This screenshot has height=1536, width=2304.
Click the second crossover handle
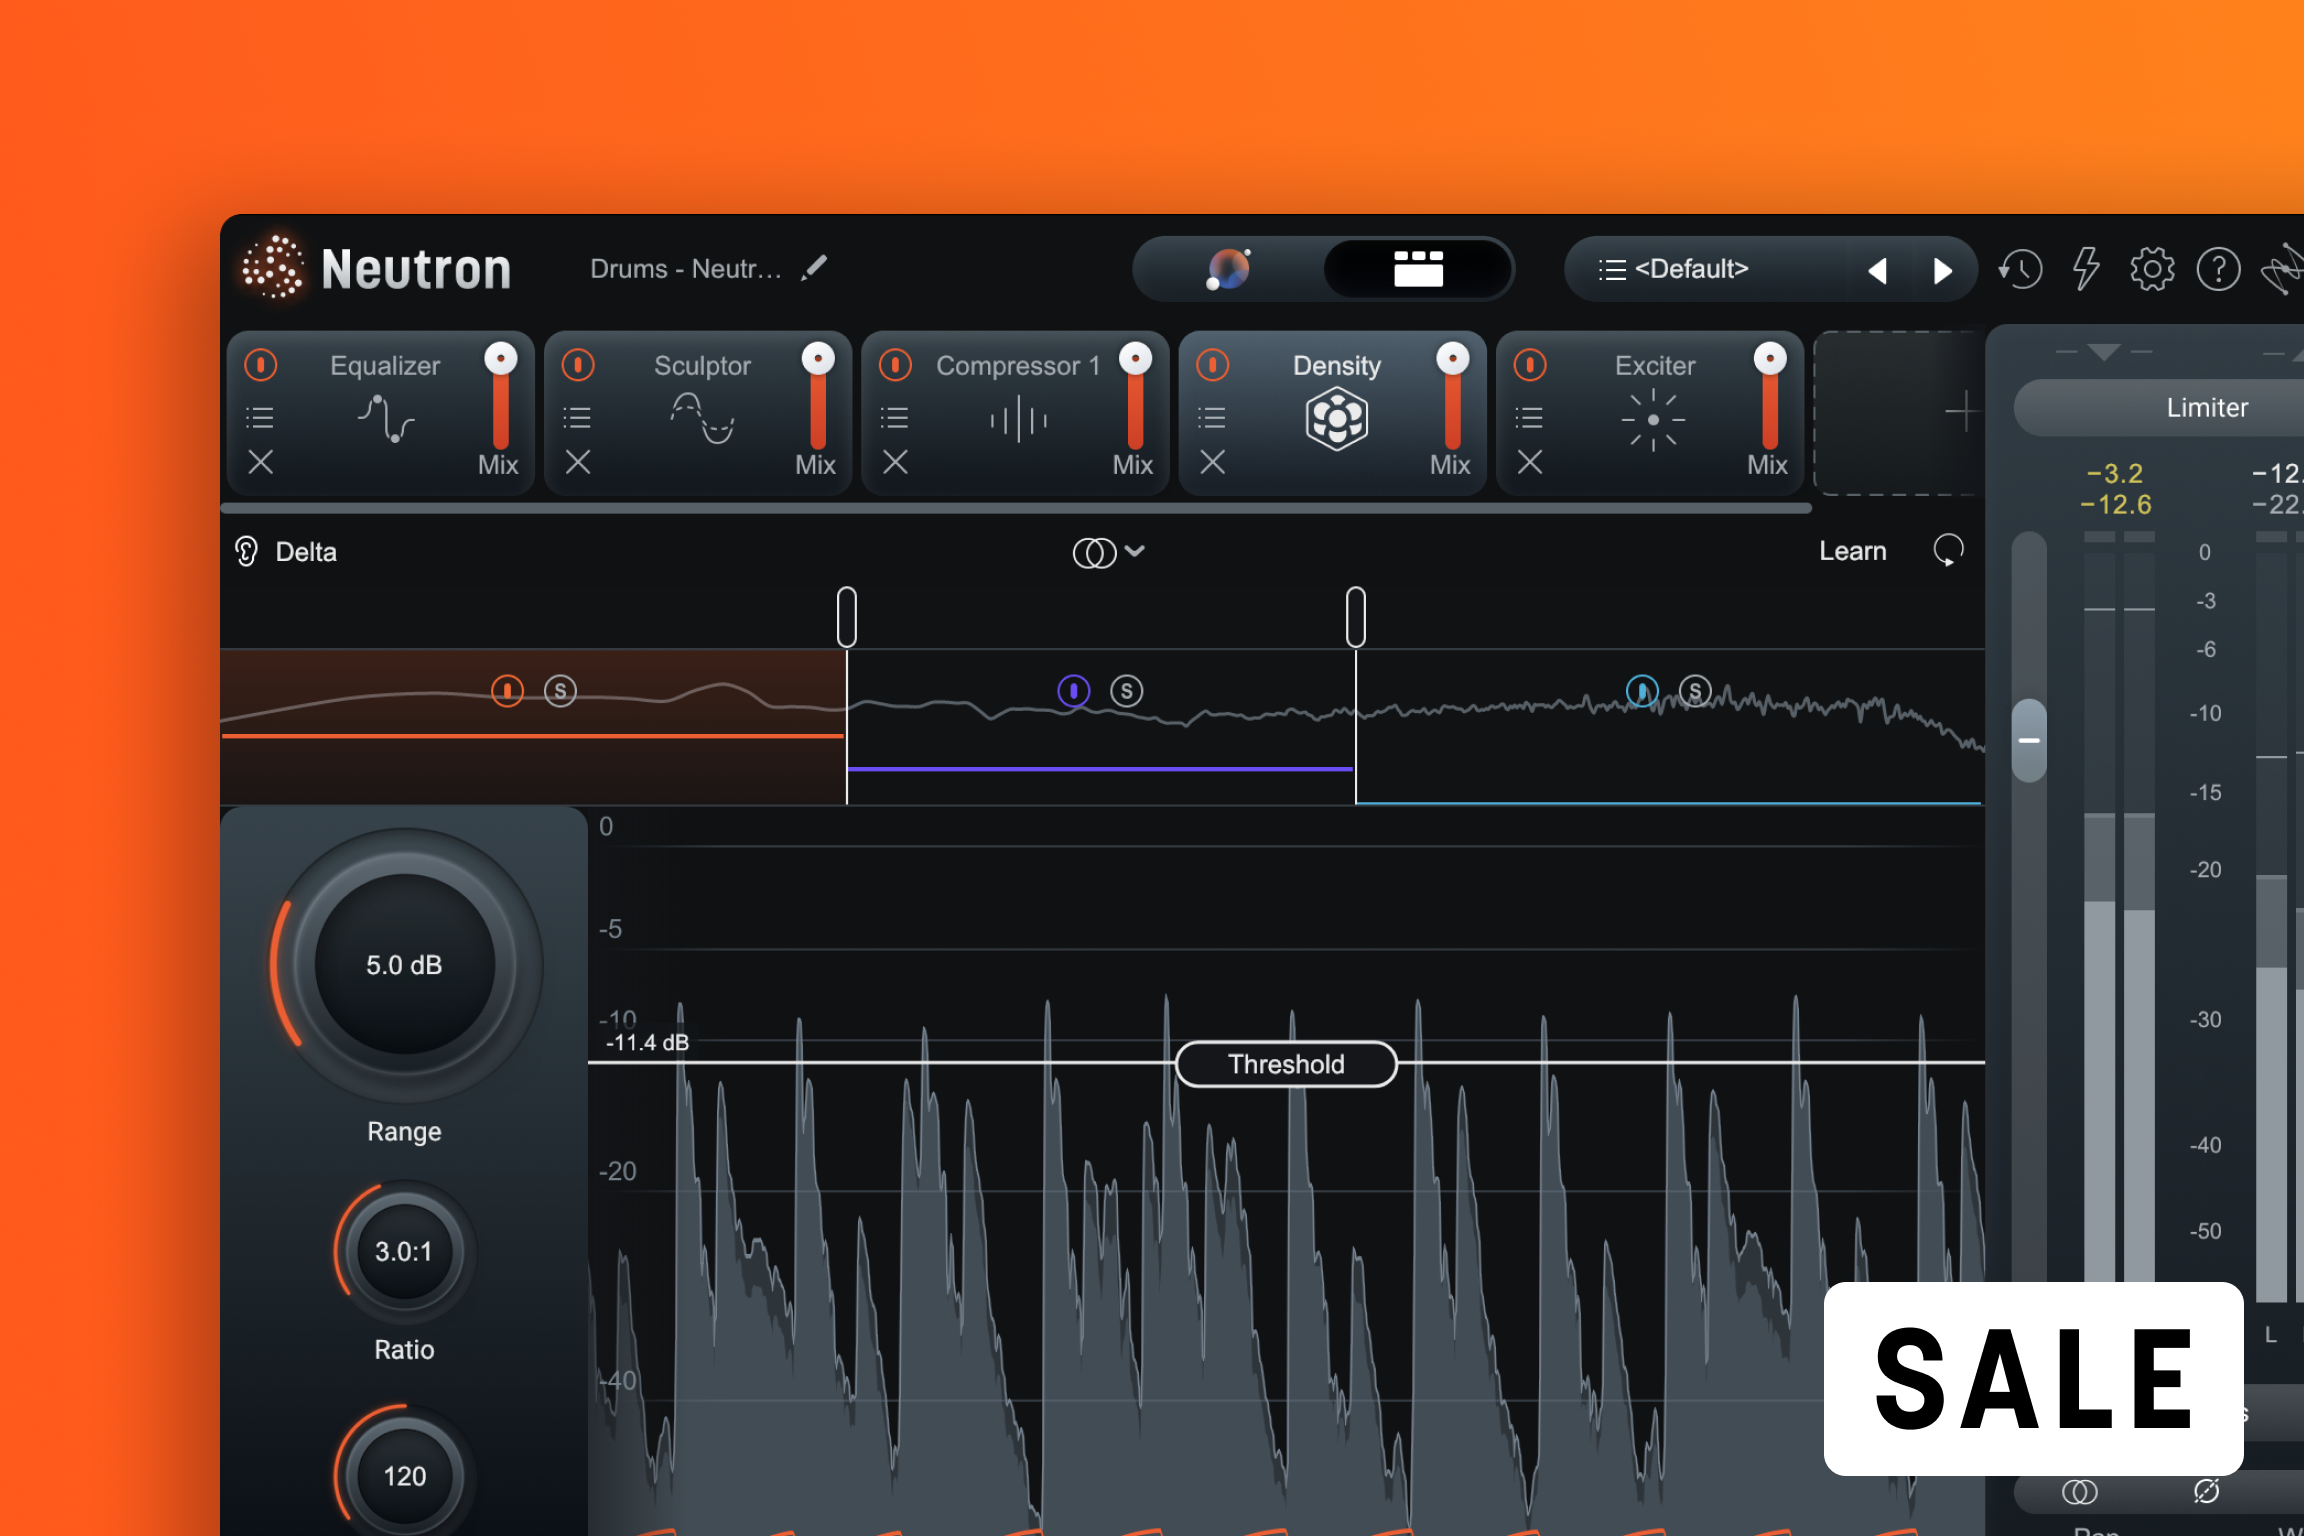[x=1356, y=616]
